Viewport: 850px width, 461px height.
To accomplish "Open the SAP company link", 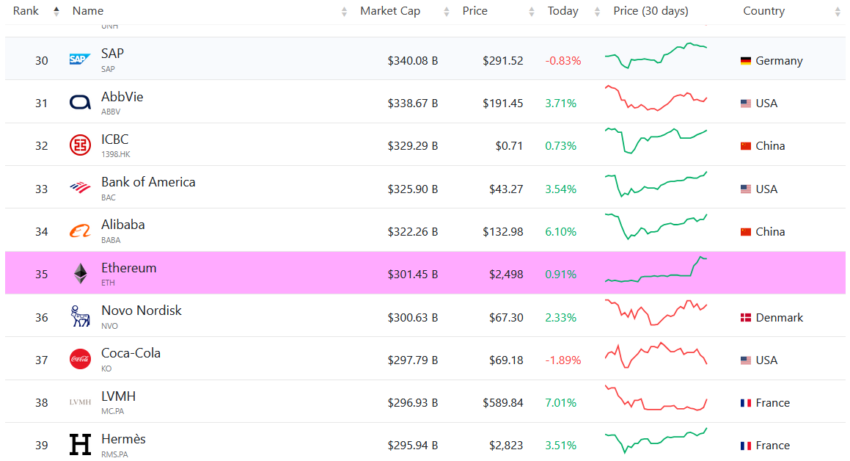I will point(112,53).
